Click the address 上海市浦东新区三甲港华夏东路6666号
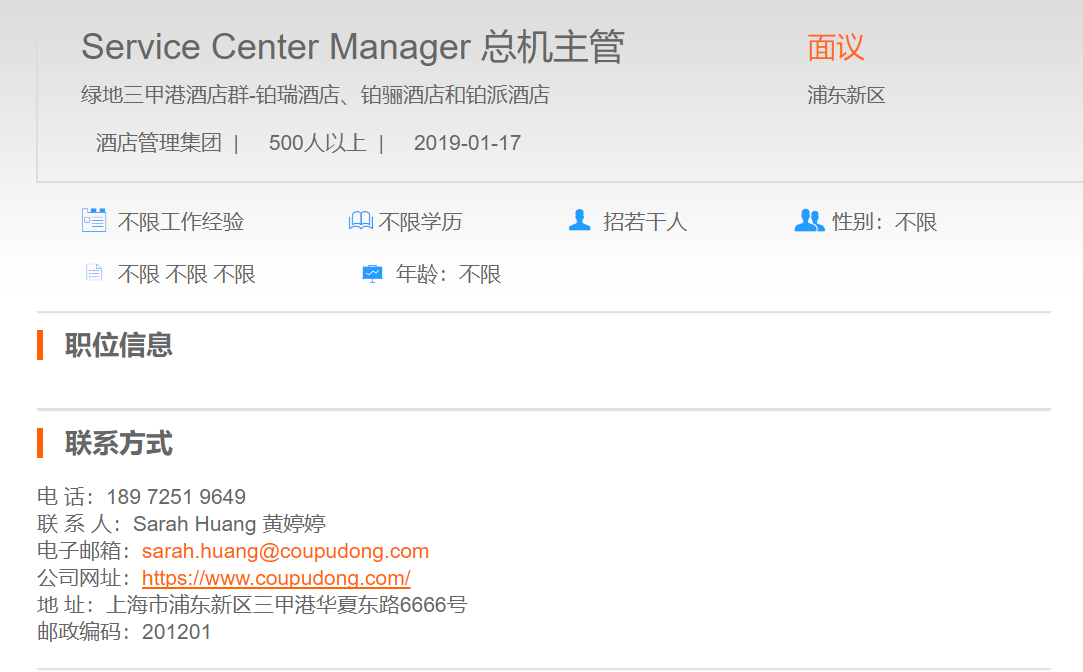Screen dimensions: 1083x672 tap(286, 605)
